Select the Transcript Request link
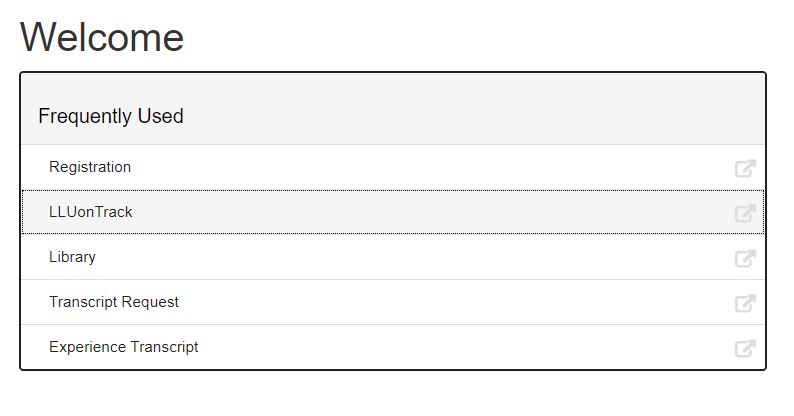 (x=114, y=302)
